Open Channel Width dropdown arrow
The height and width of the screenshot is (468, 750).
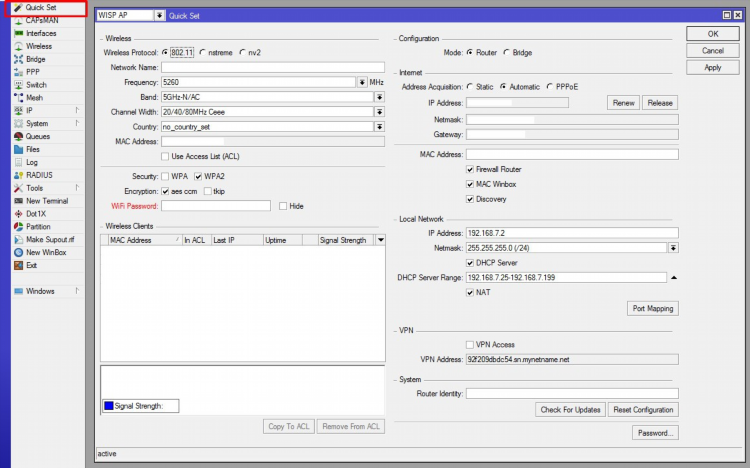pos(379,112)
